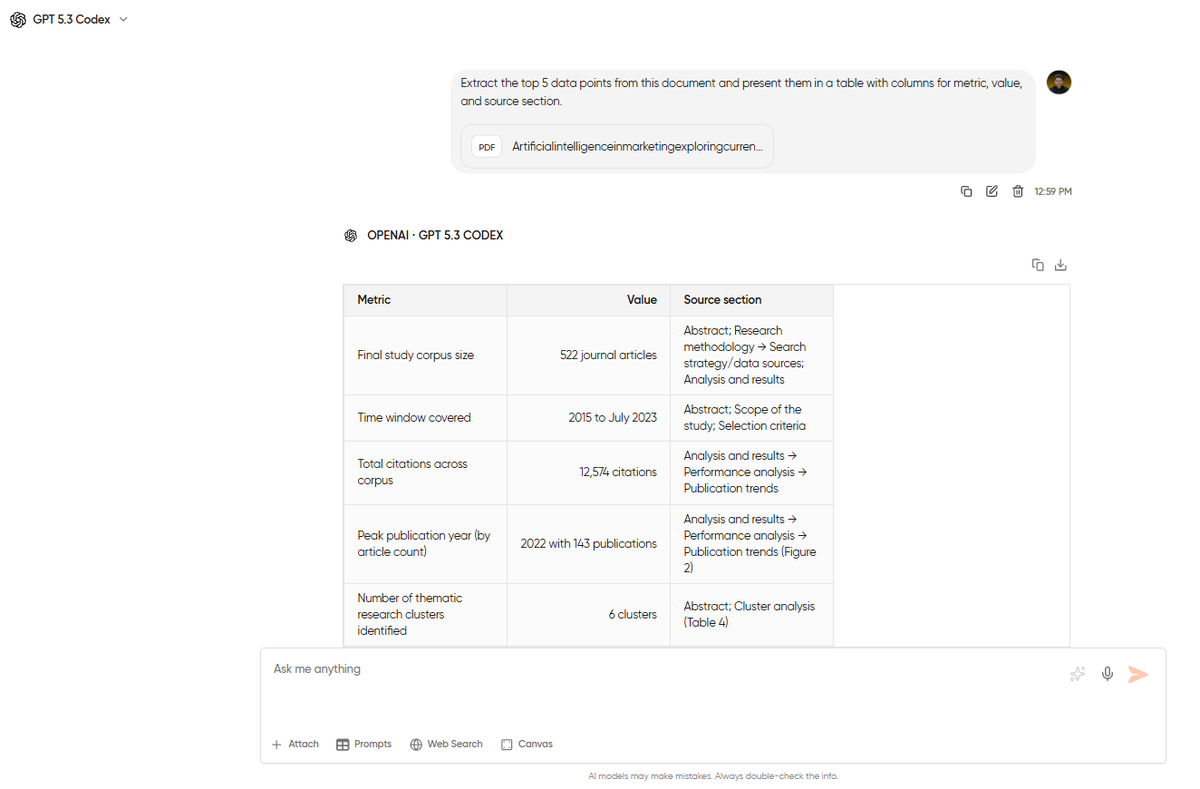
Task: Click the Source section column header
Action: [722, 299]
